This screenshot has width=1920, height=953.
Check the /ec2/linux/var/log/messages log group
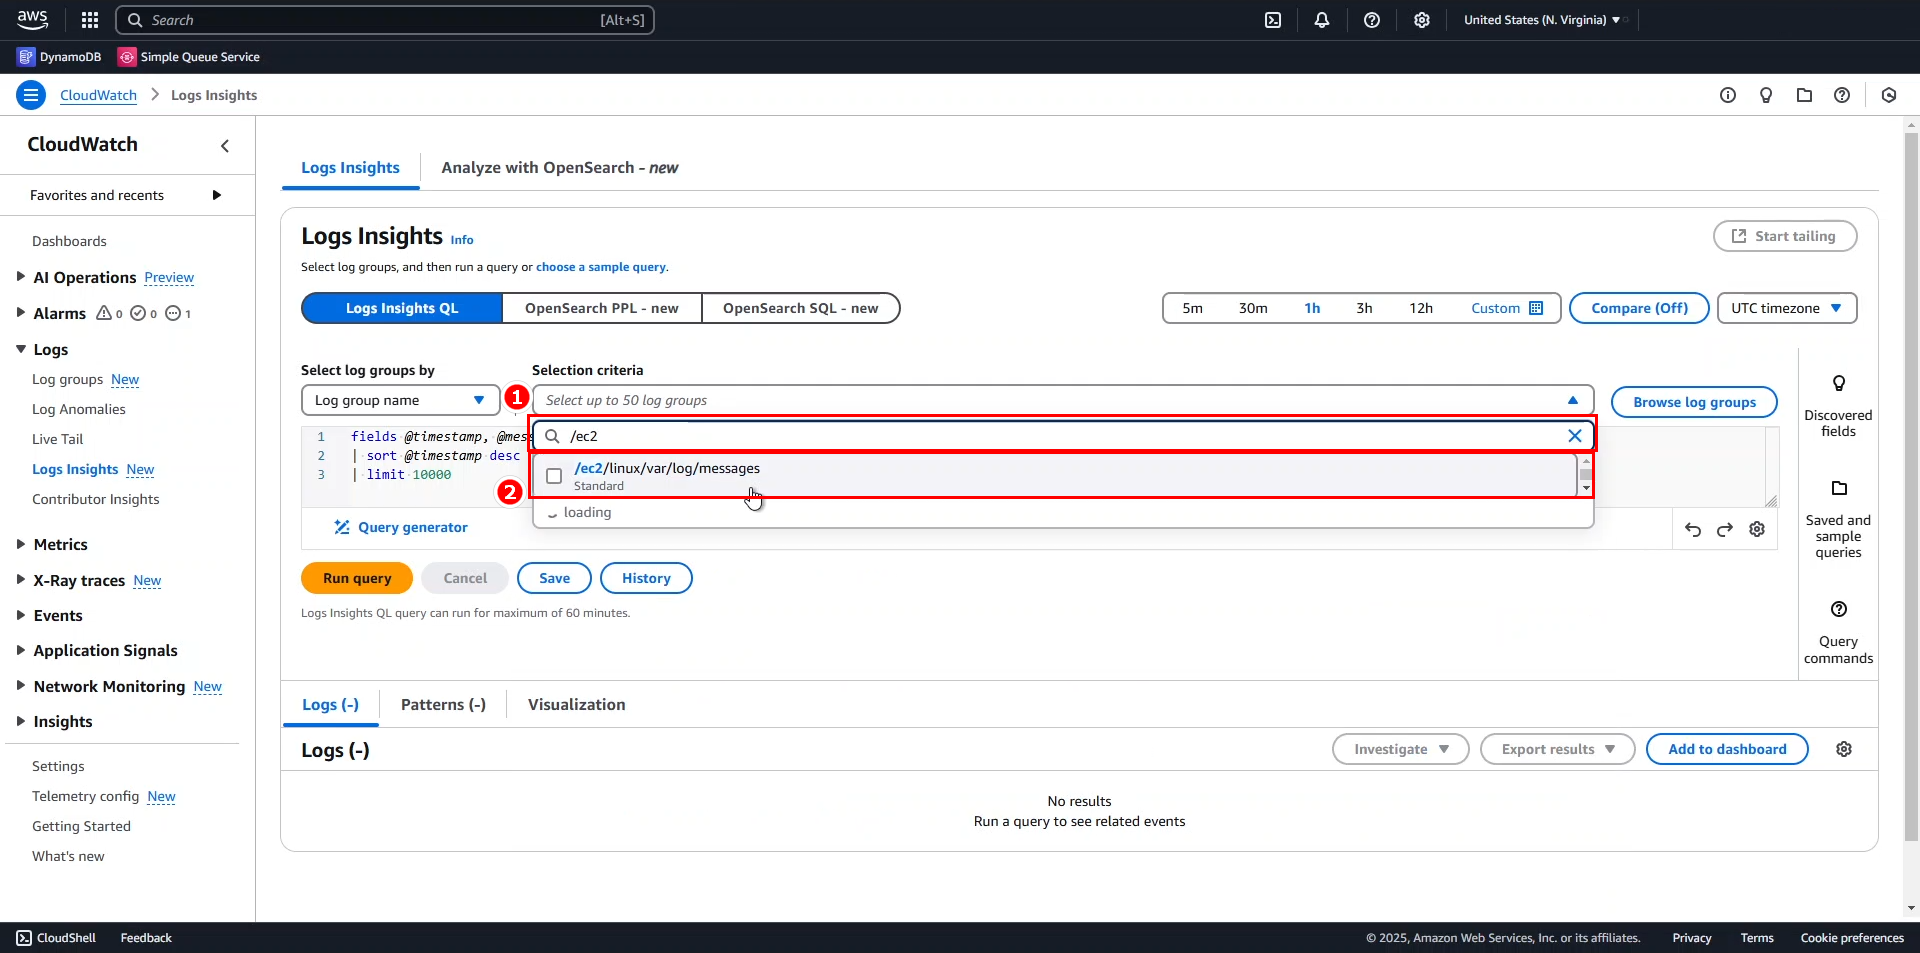click(x=554, y=476)
